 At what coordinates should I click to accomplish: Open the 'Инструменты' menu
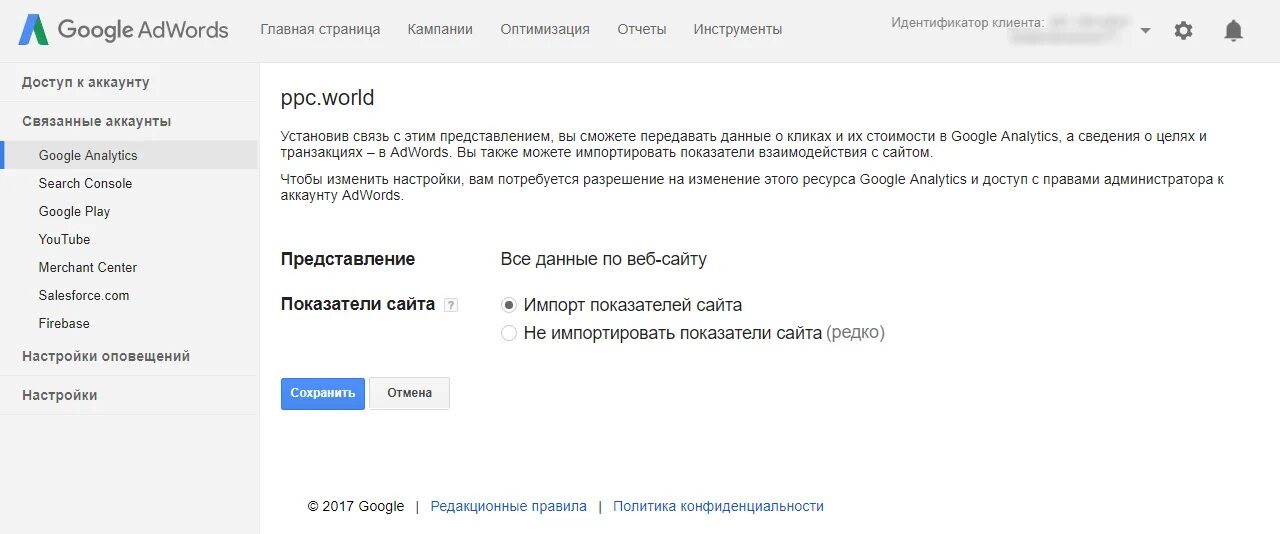click(738, 30)
